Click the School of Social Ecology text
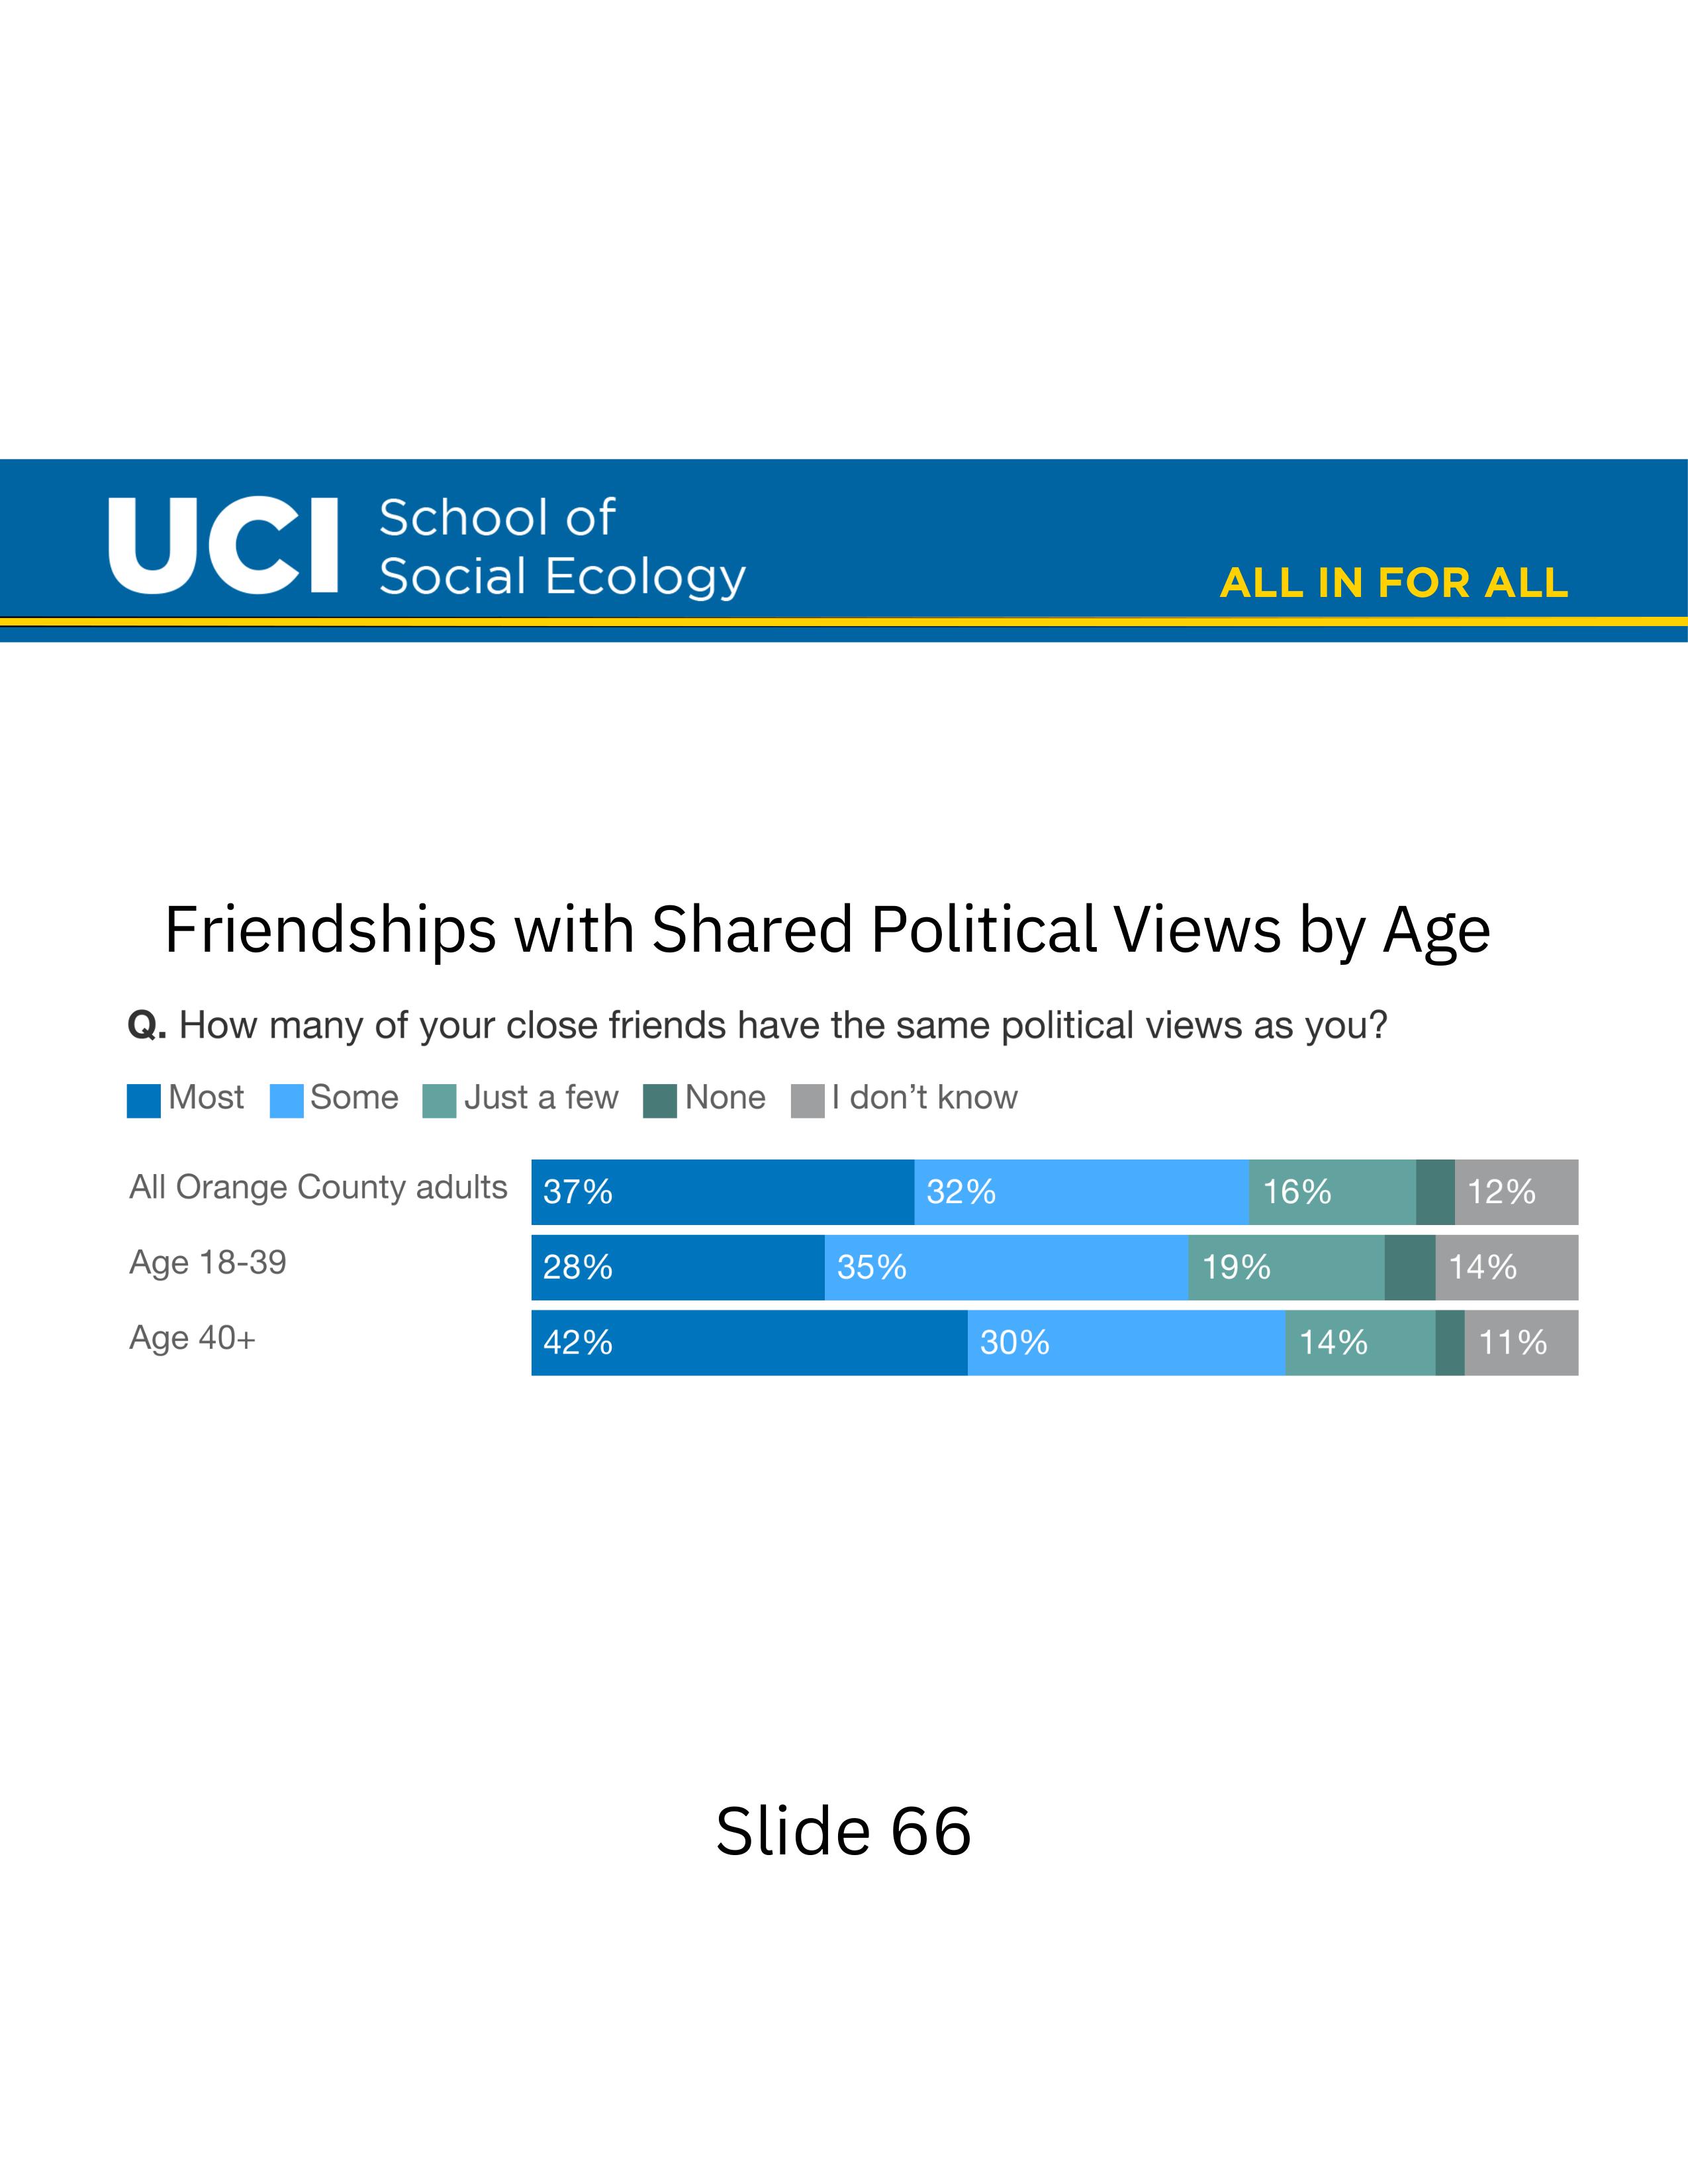The height and width of the screenshot is (2184, 1688). click(x=561, y=546)
